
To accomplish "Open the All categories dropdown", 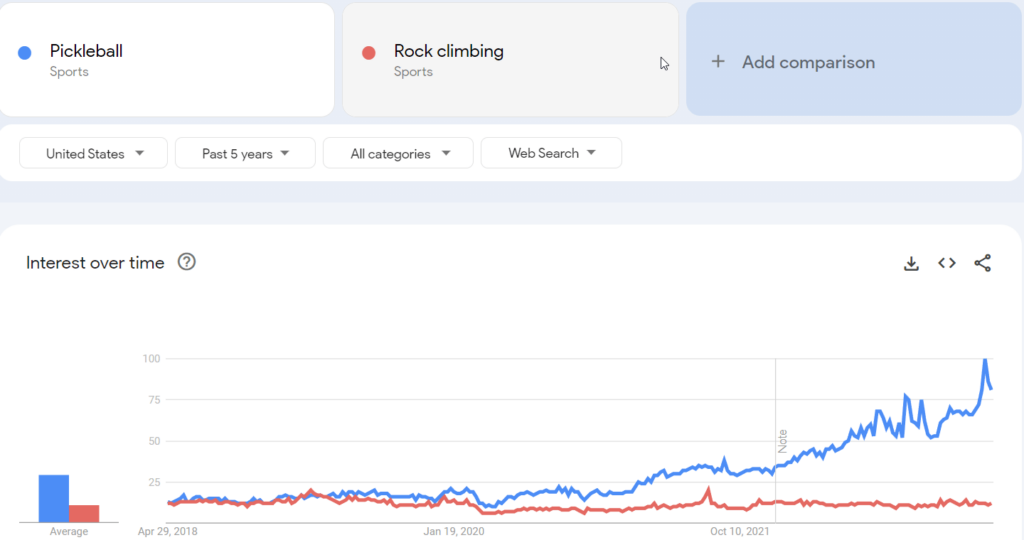I will click(398, 154).
